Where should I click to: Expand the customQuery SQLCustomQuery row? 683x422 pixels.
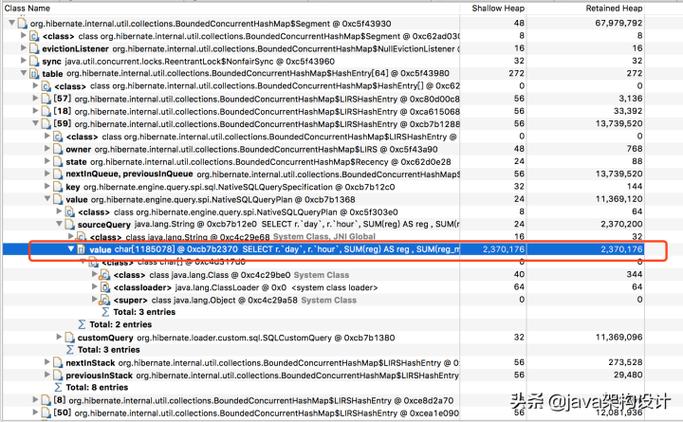(x=59, y=337)
